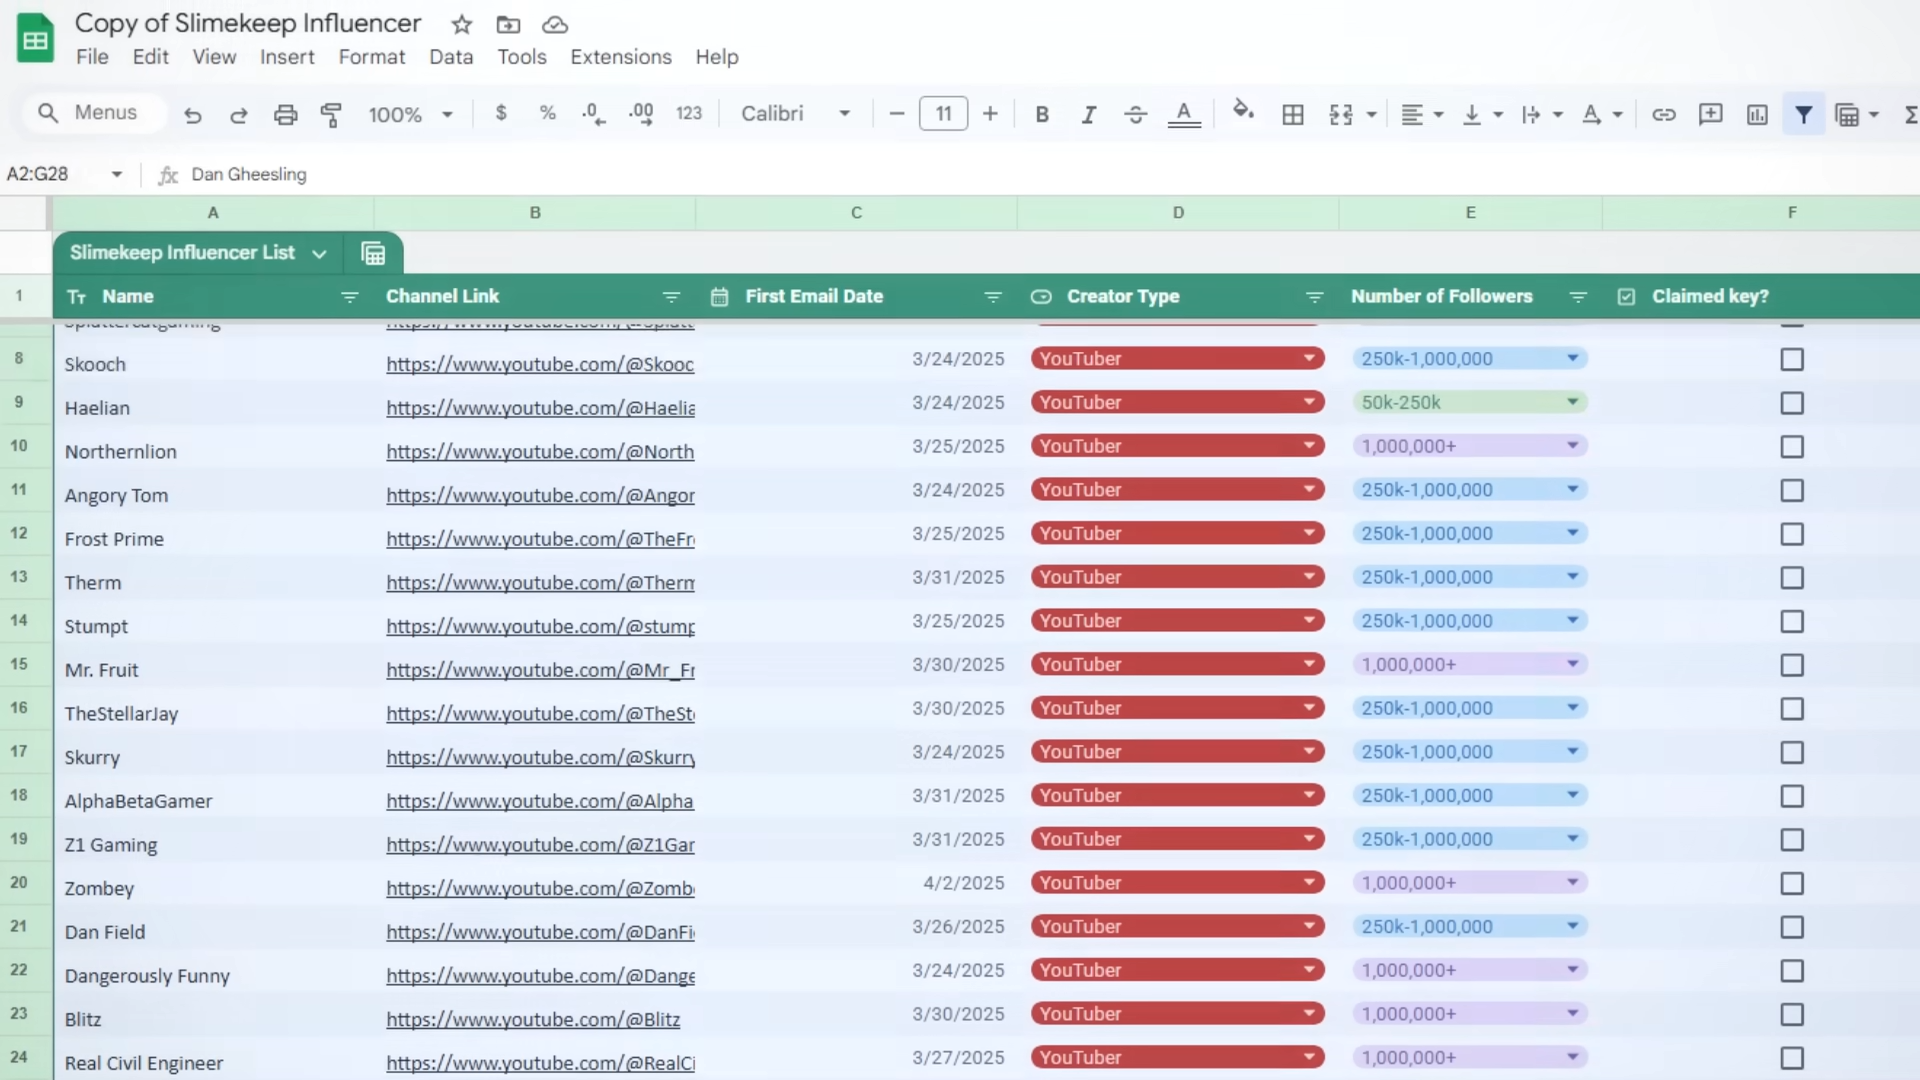This screenshot has height=1080, width=1920.
Task: Open Northernlion's YouTube channel link
Action: pos(540,452)
